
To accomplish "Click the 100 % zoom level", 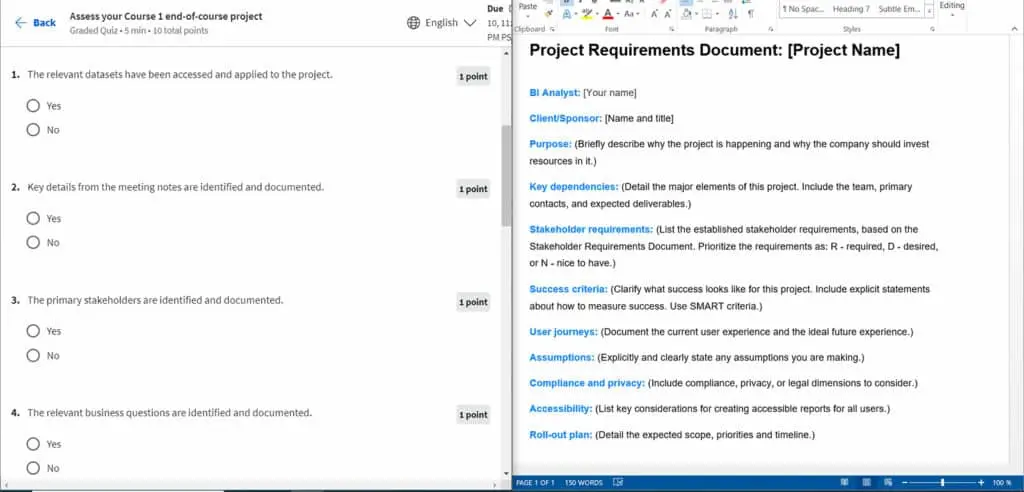I will pyautogui.click(x=1002, y=483).
